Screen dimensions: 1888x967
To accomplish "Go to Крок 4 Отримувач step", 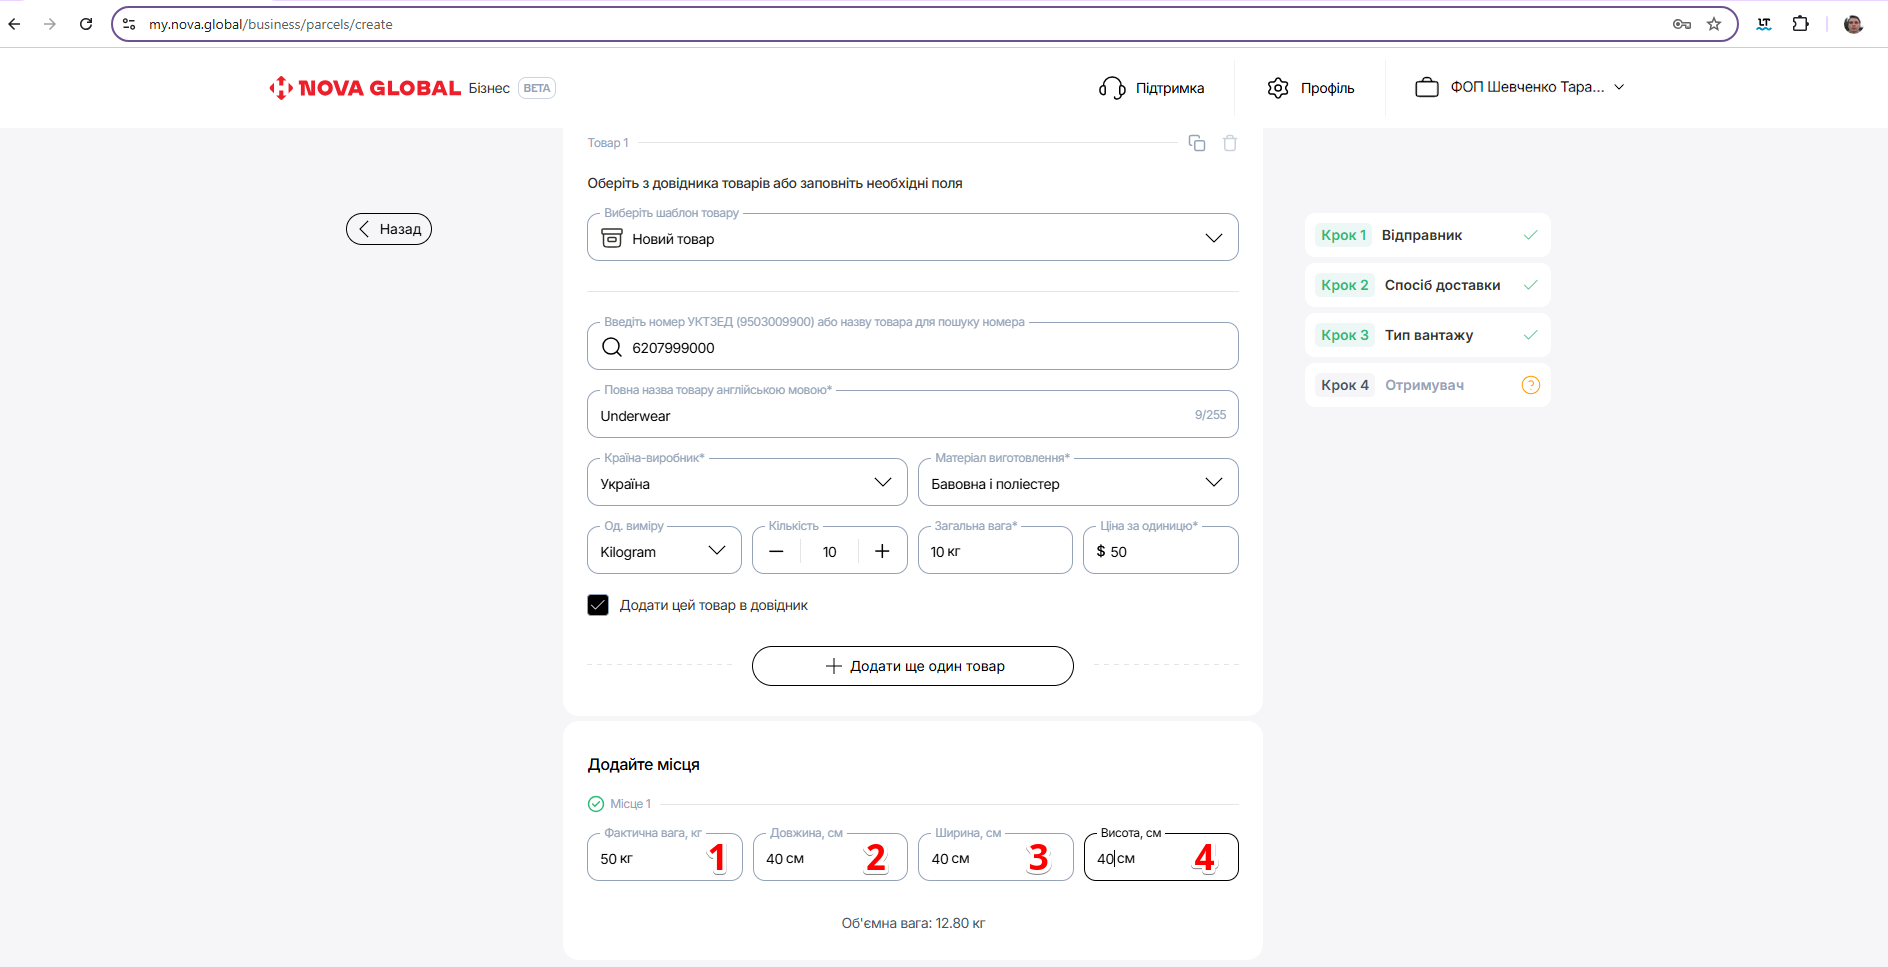I will click(1426, 385).
